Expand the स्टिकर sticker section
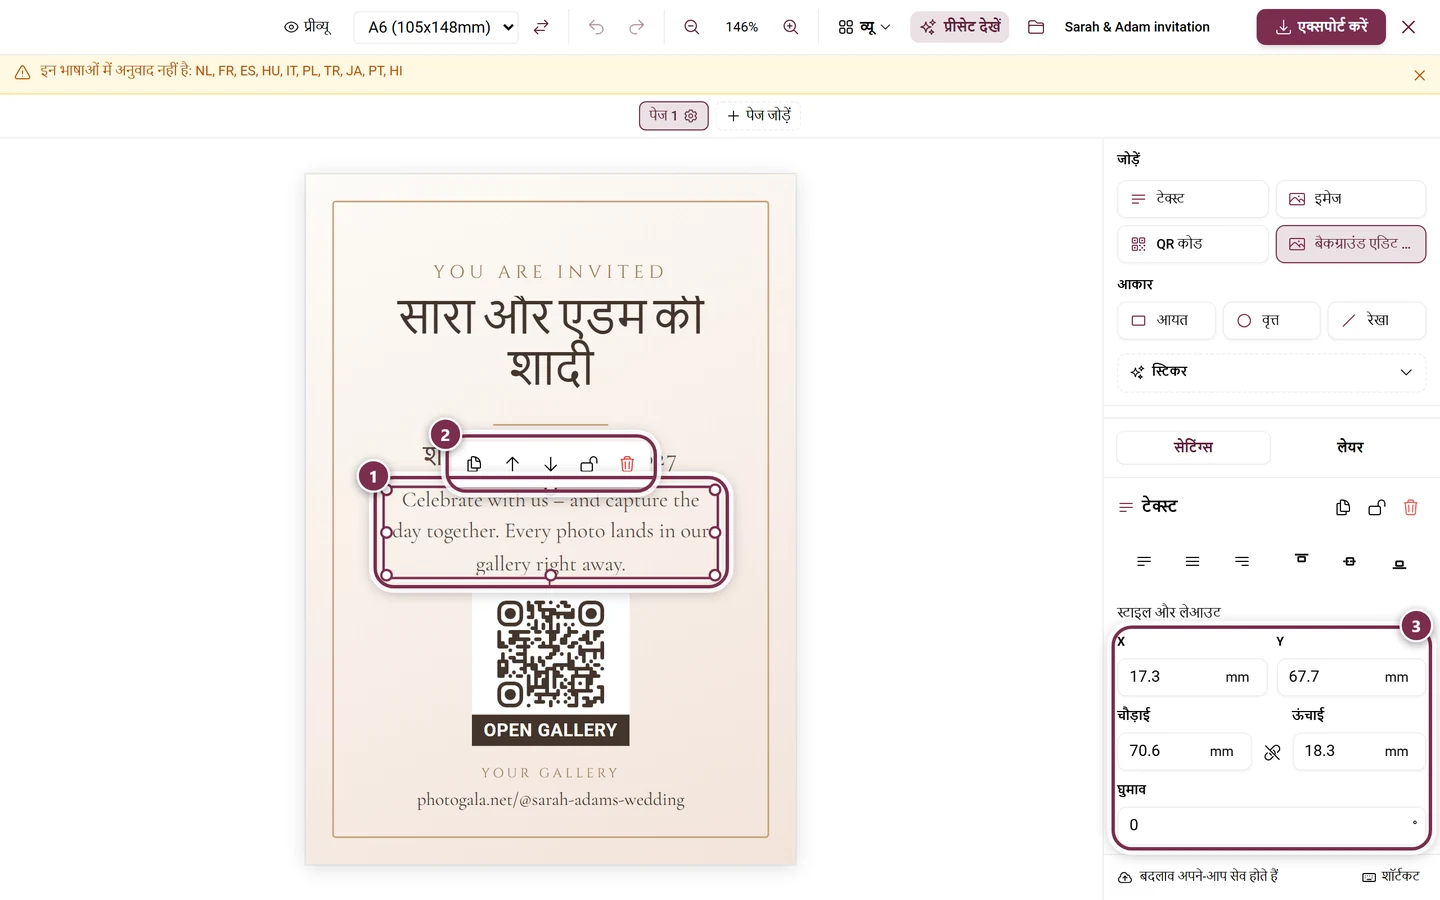The width and height of the screenshot is (1440, 900). tap(1271, 372)
